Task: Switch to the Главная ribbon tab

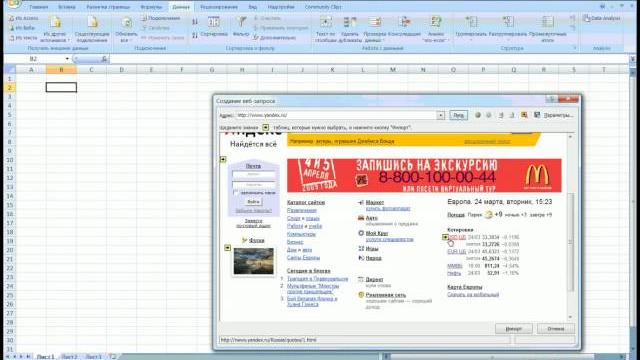Action: click(x=38, y=7)
